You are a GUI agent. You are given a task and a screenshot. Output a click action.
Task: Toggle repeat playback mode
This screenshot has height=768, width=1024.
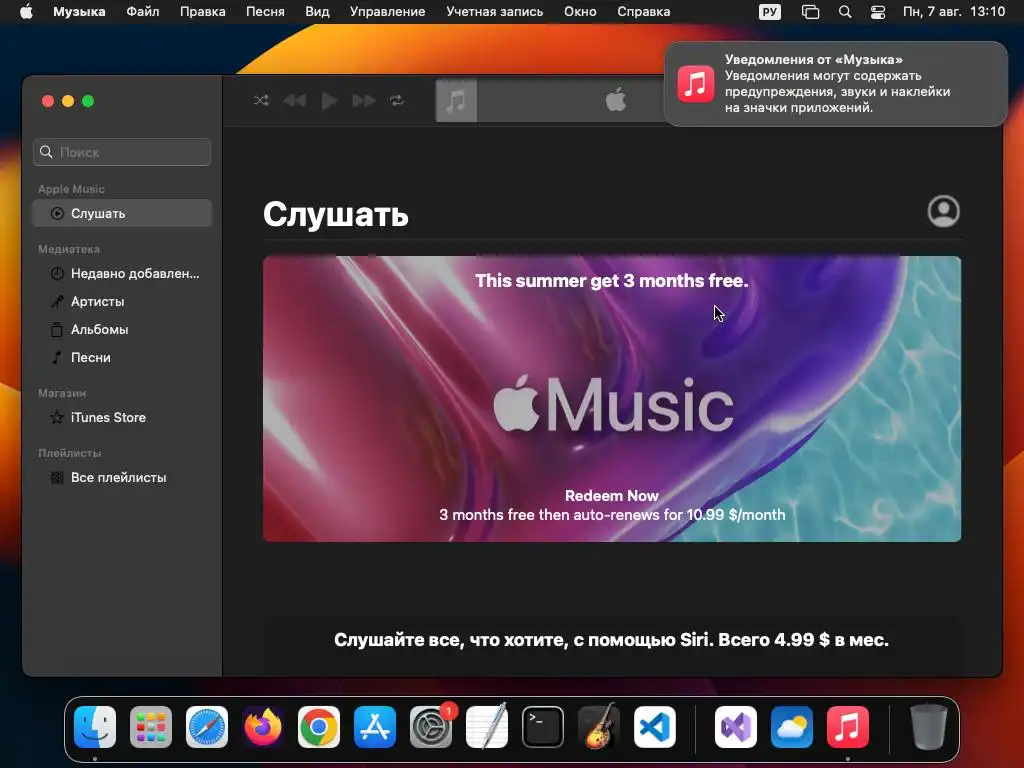(x=397, y=101)
